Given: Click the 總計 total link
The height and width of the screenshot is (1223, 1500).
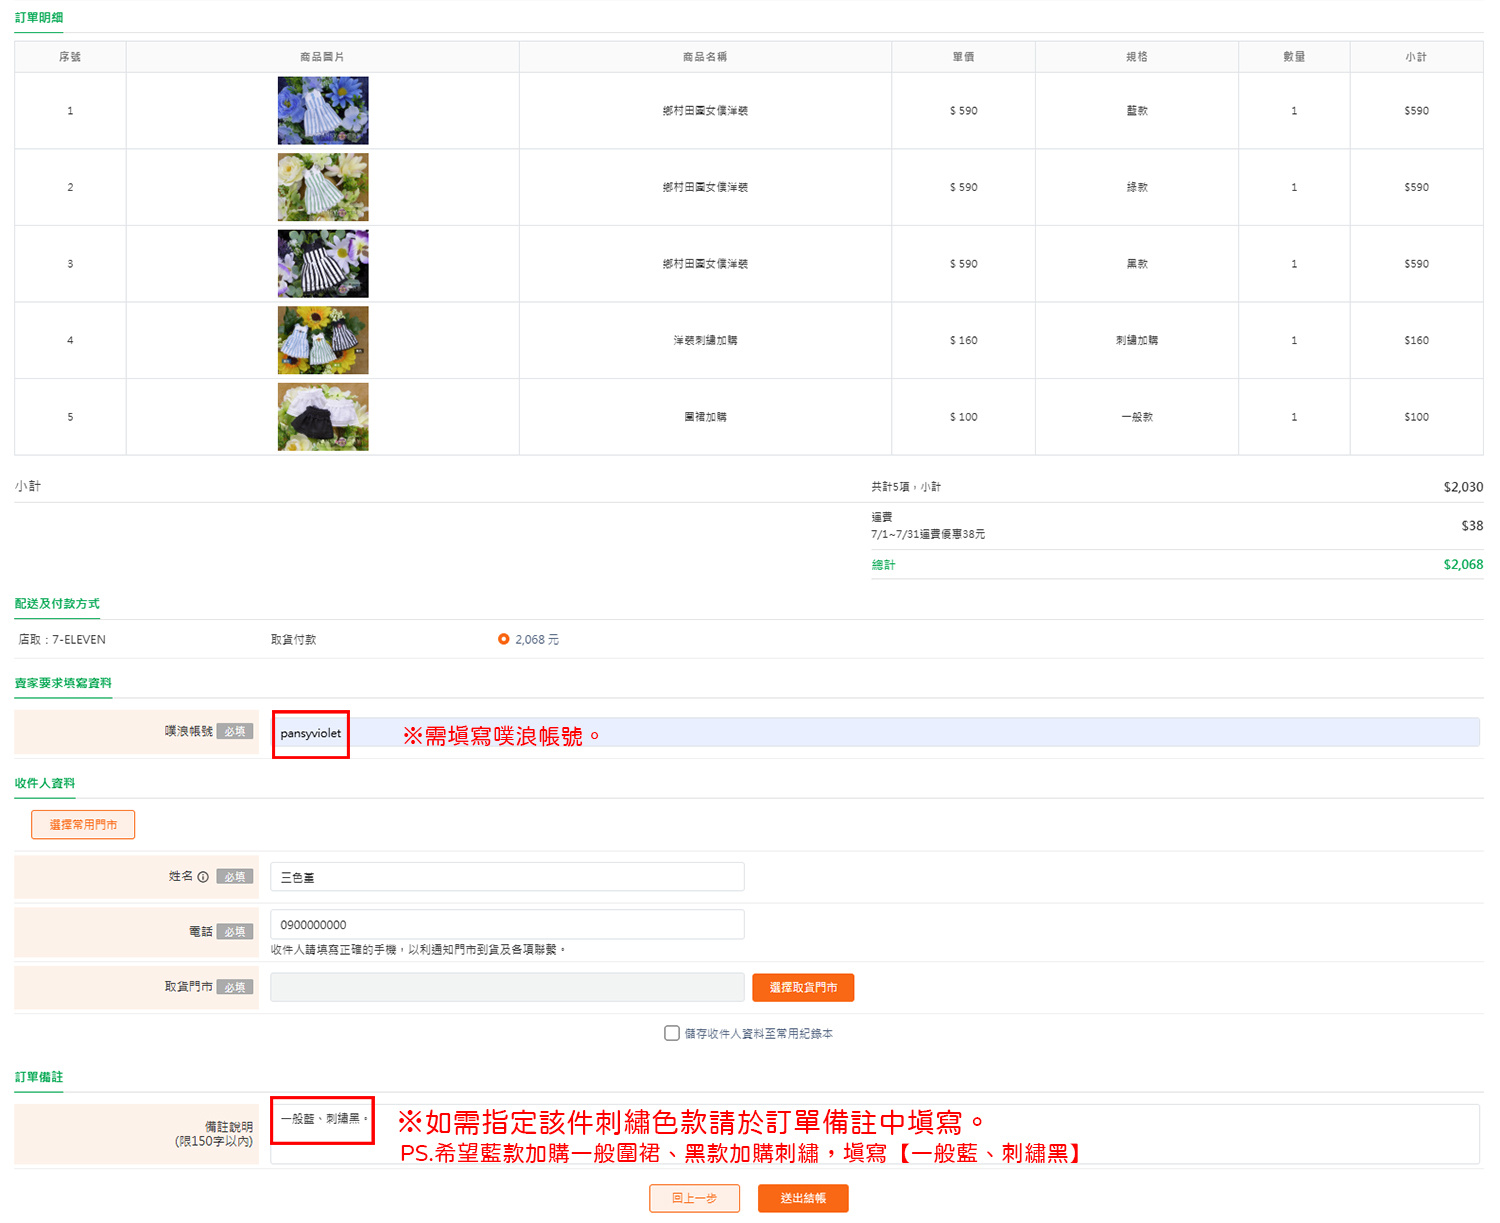Looking at the screenshot, I should 883,565.
